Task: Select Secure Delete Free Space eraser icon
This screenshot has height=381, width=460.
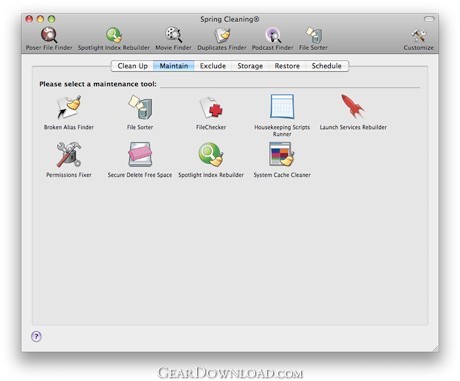Action: (x=140, y=155)
